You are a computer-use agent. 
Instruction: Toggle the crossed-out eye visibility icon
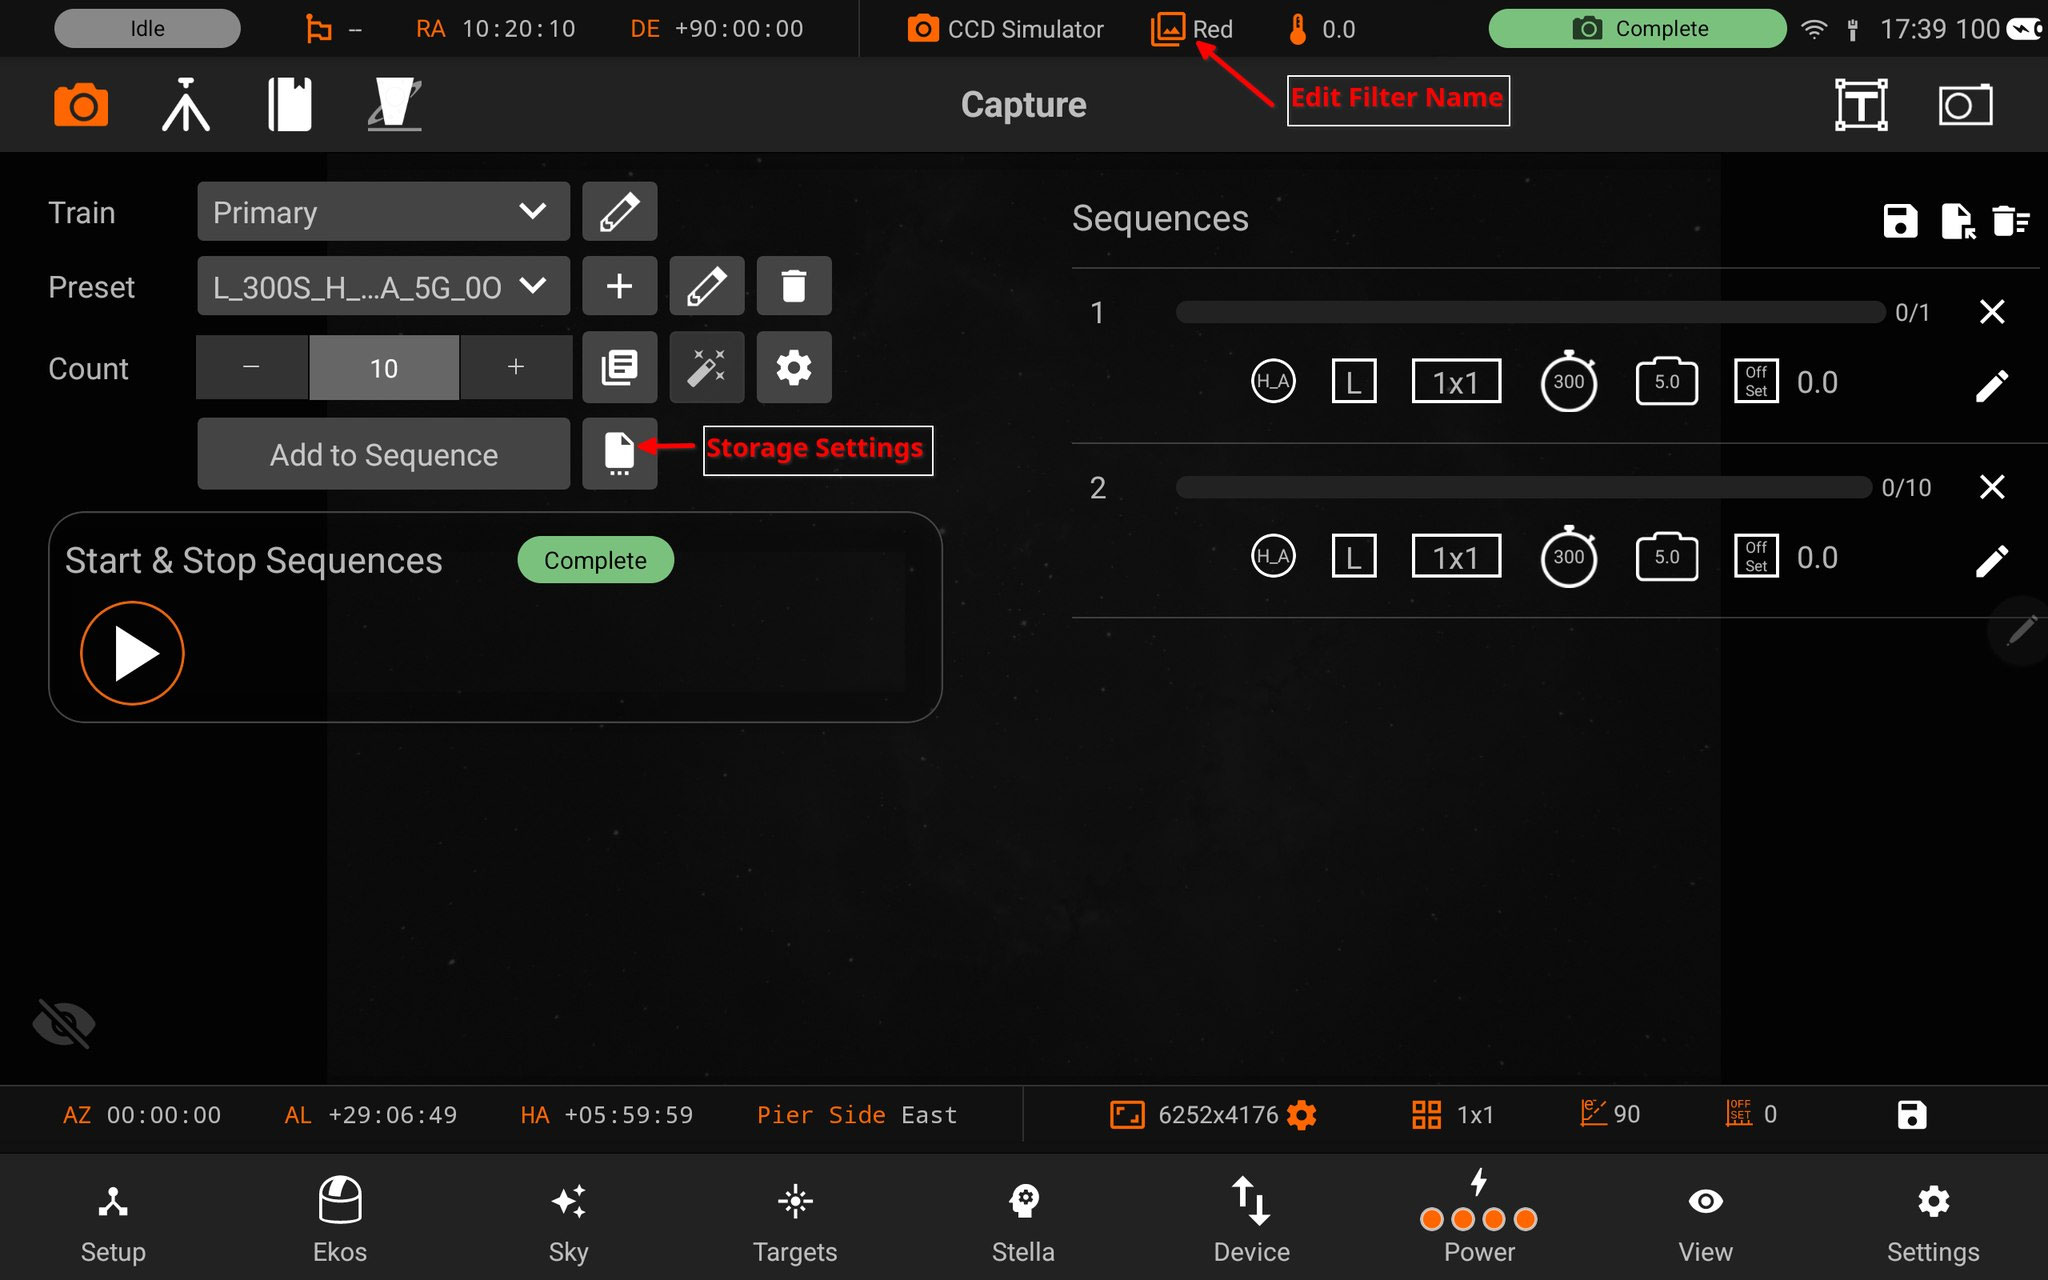(x=64, y=1023)
